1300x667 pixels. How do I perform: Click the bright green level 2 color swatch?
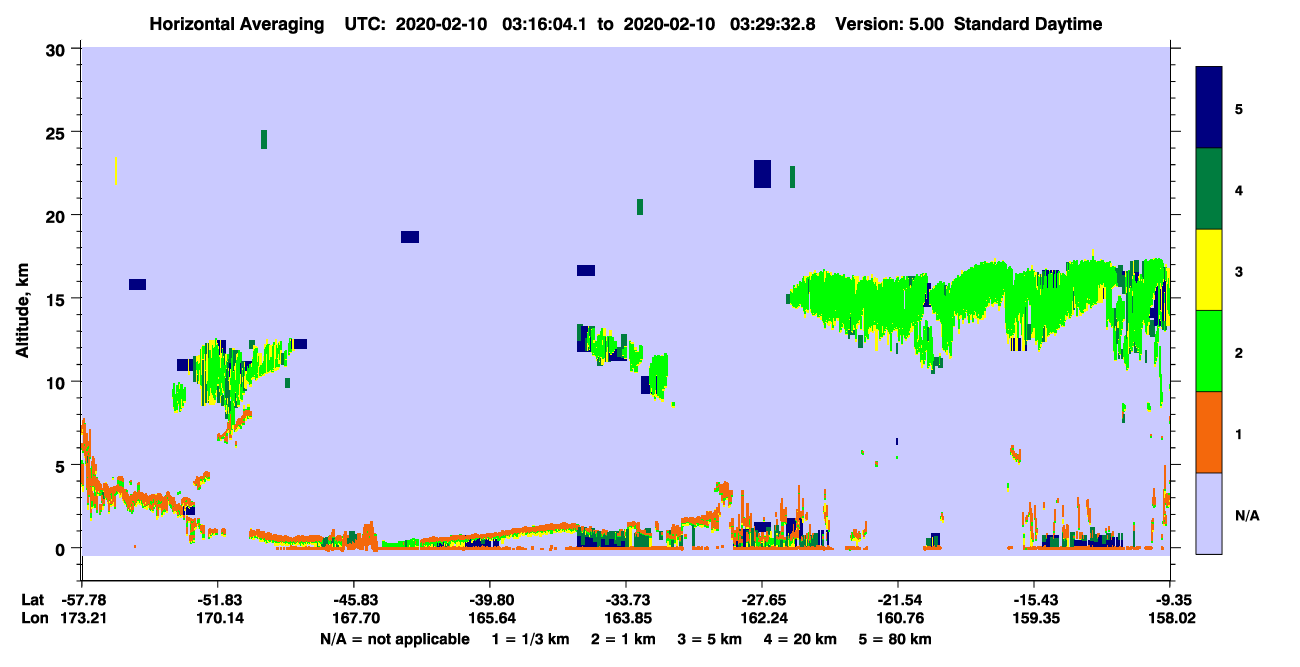pyautogui.click(x=1209, y=351)
